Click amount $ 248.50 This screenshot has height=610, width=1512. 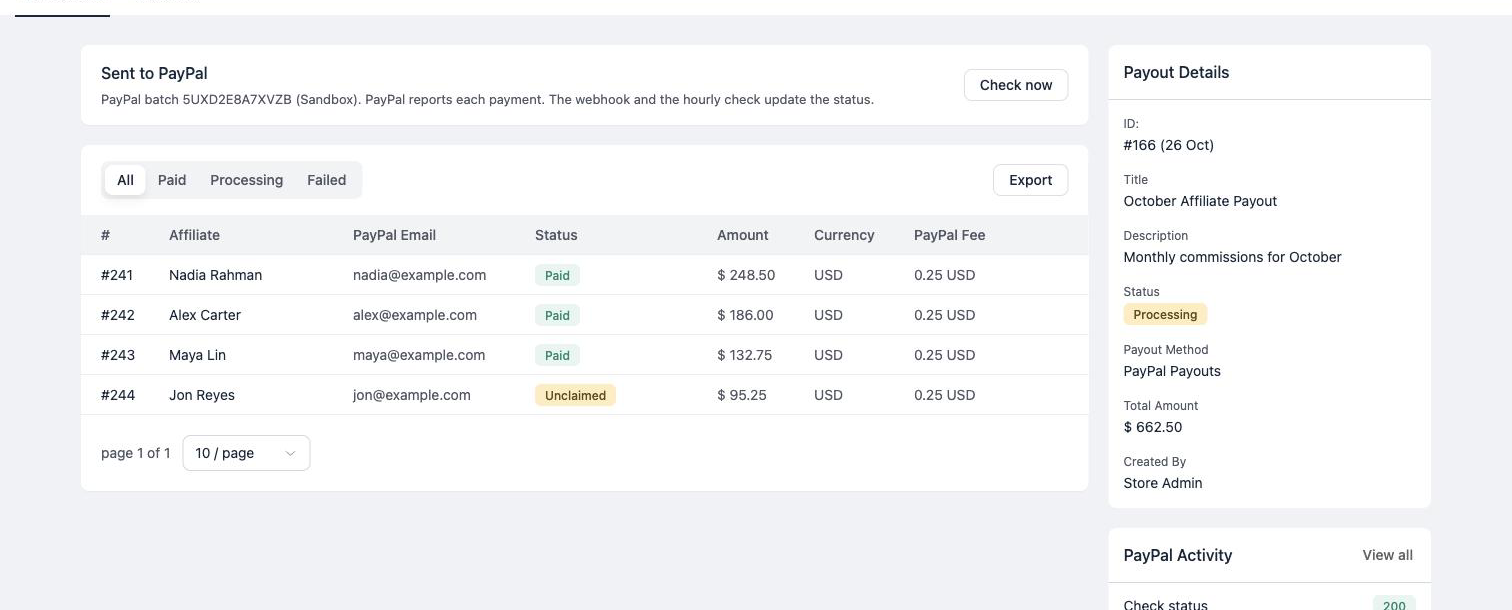point(746,275)
